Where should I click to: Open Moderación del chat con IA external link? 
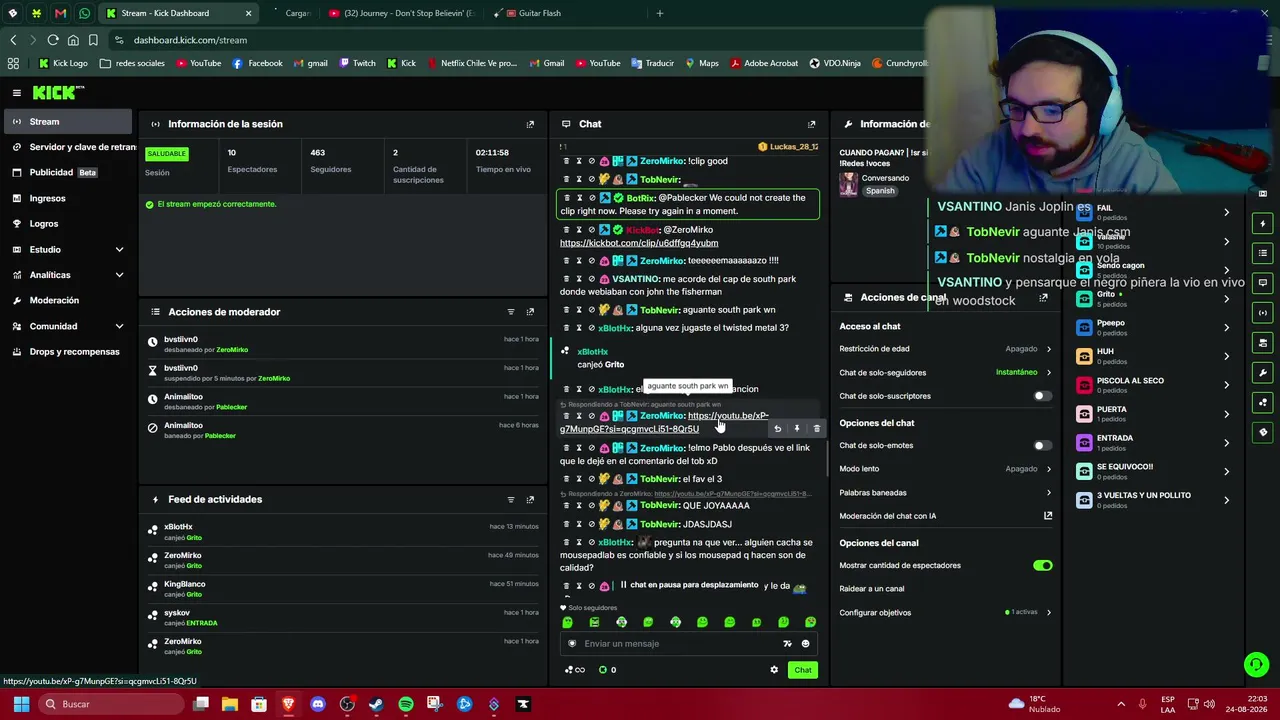1048,516
